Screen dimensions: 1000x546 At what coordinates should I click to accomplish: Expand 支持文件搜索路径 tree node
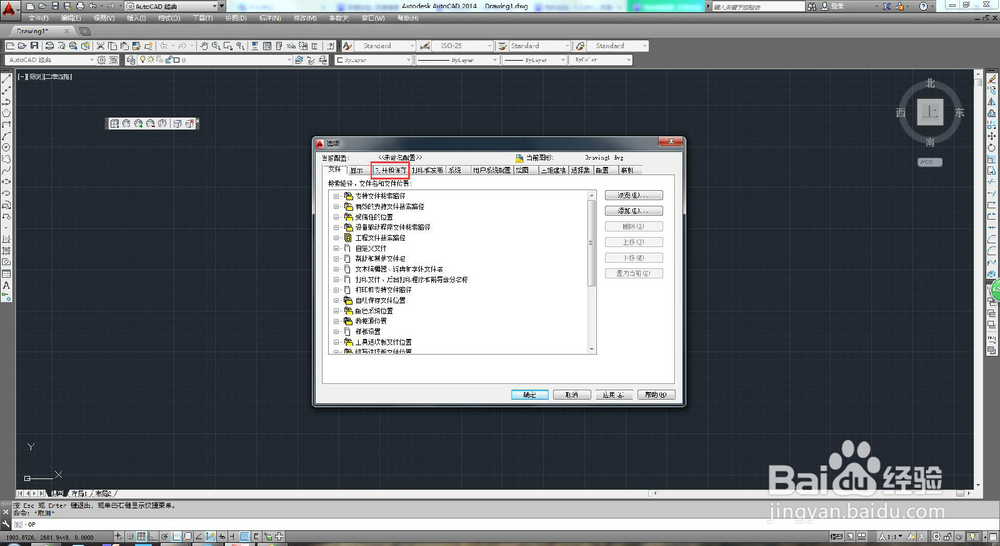coord(336,196)
